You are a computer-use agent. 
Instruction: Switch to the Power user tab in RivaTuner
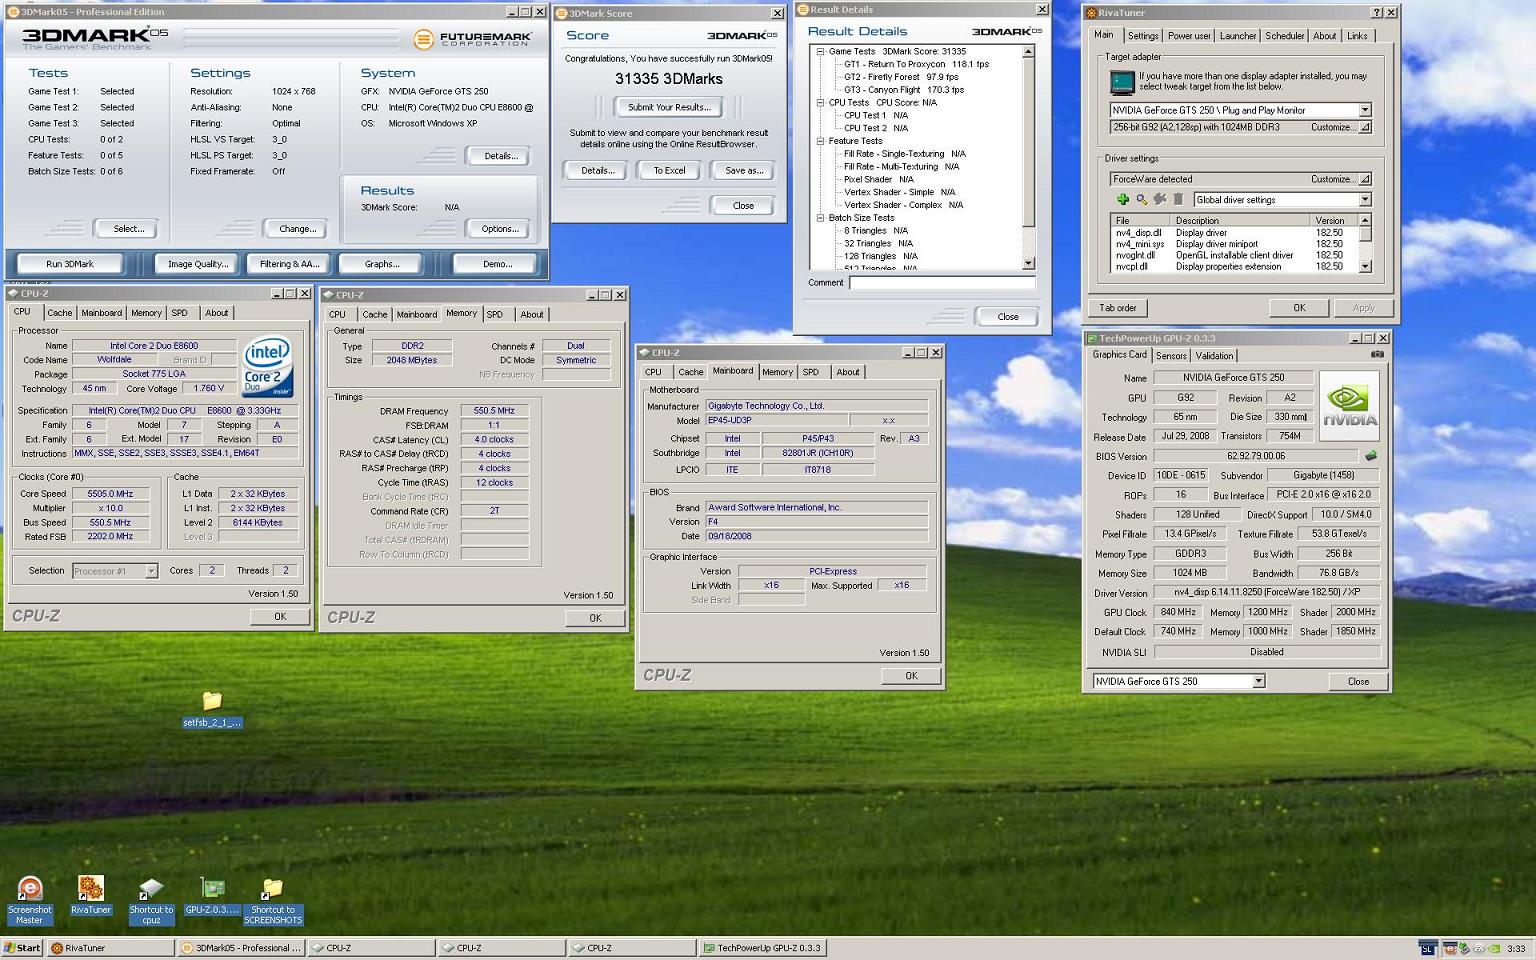[x=1189, y=36]
